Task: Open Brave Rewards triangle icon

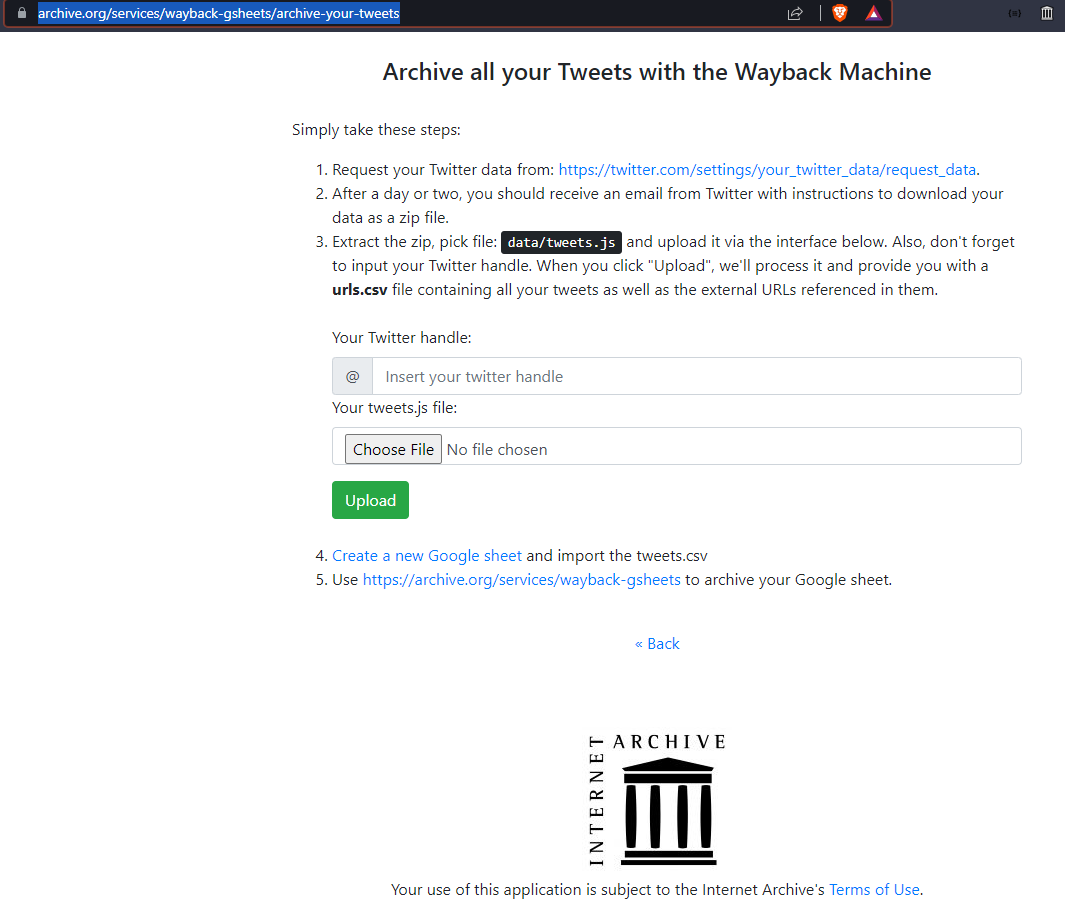Action: [873, 13]
